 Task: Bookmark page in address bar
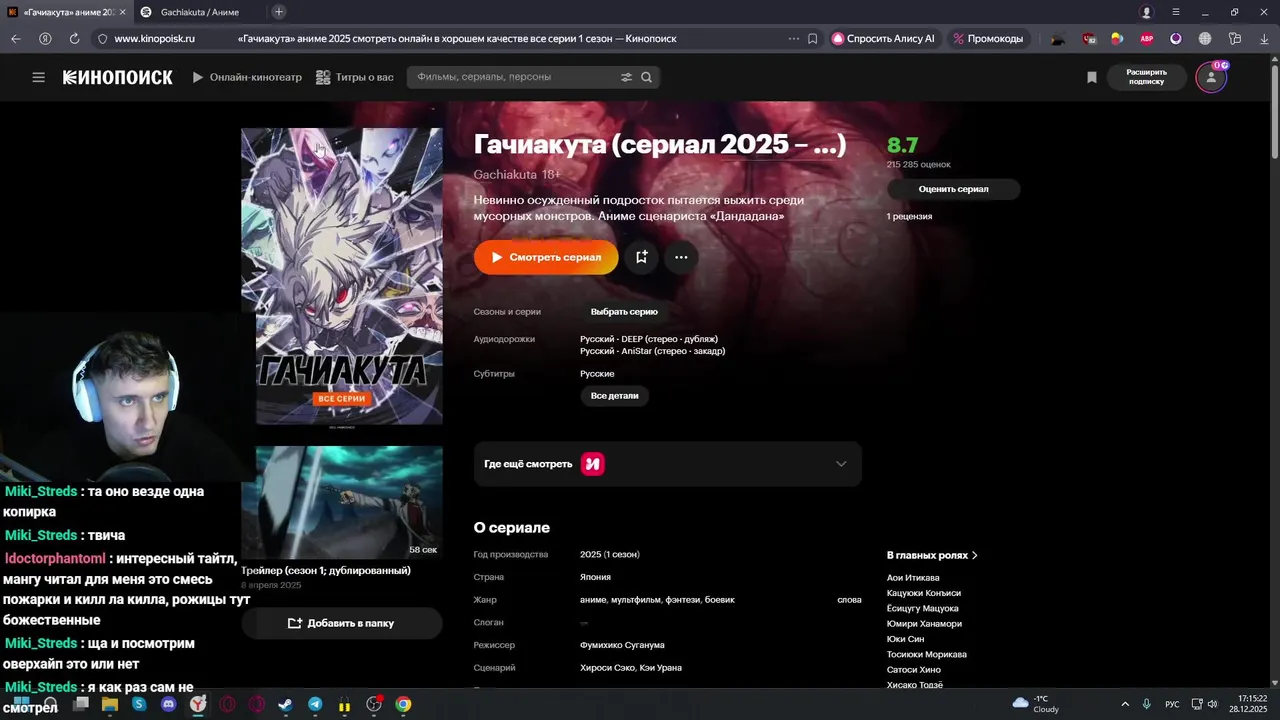812,38
